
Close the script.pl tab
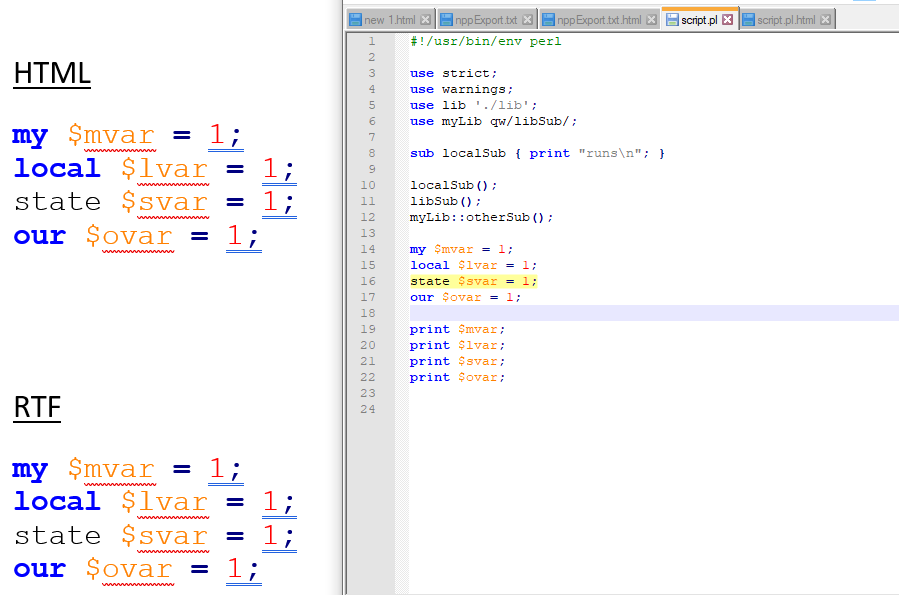click(728, 19)
